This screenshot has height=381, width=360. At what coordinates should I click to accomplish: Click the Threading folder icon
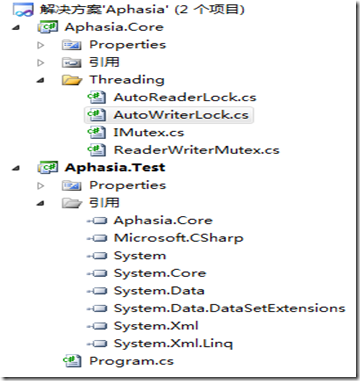point(72,80)
